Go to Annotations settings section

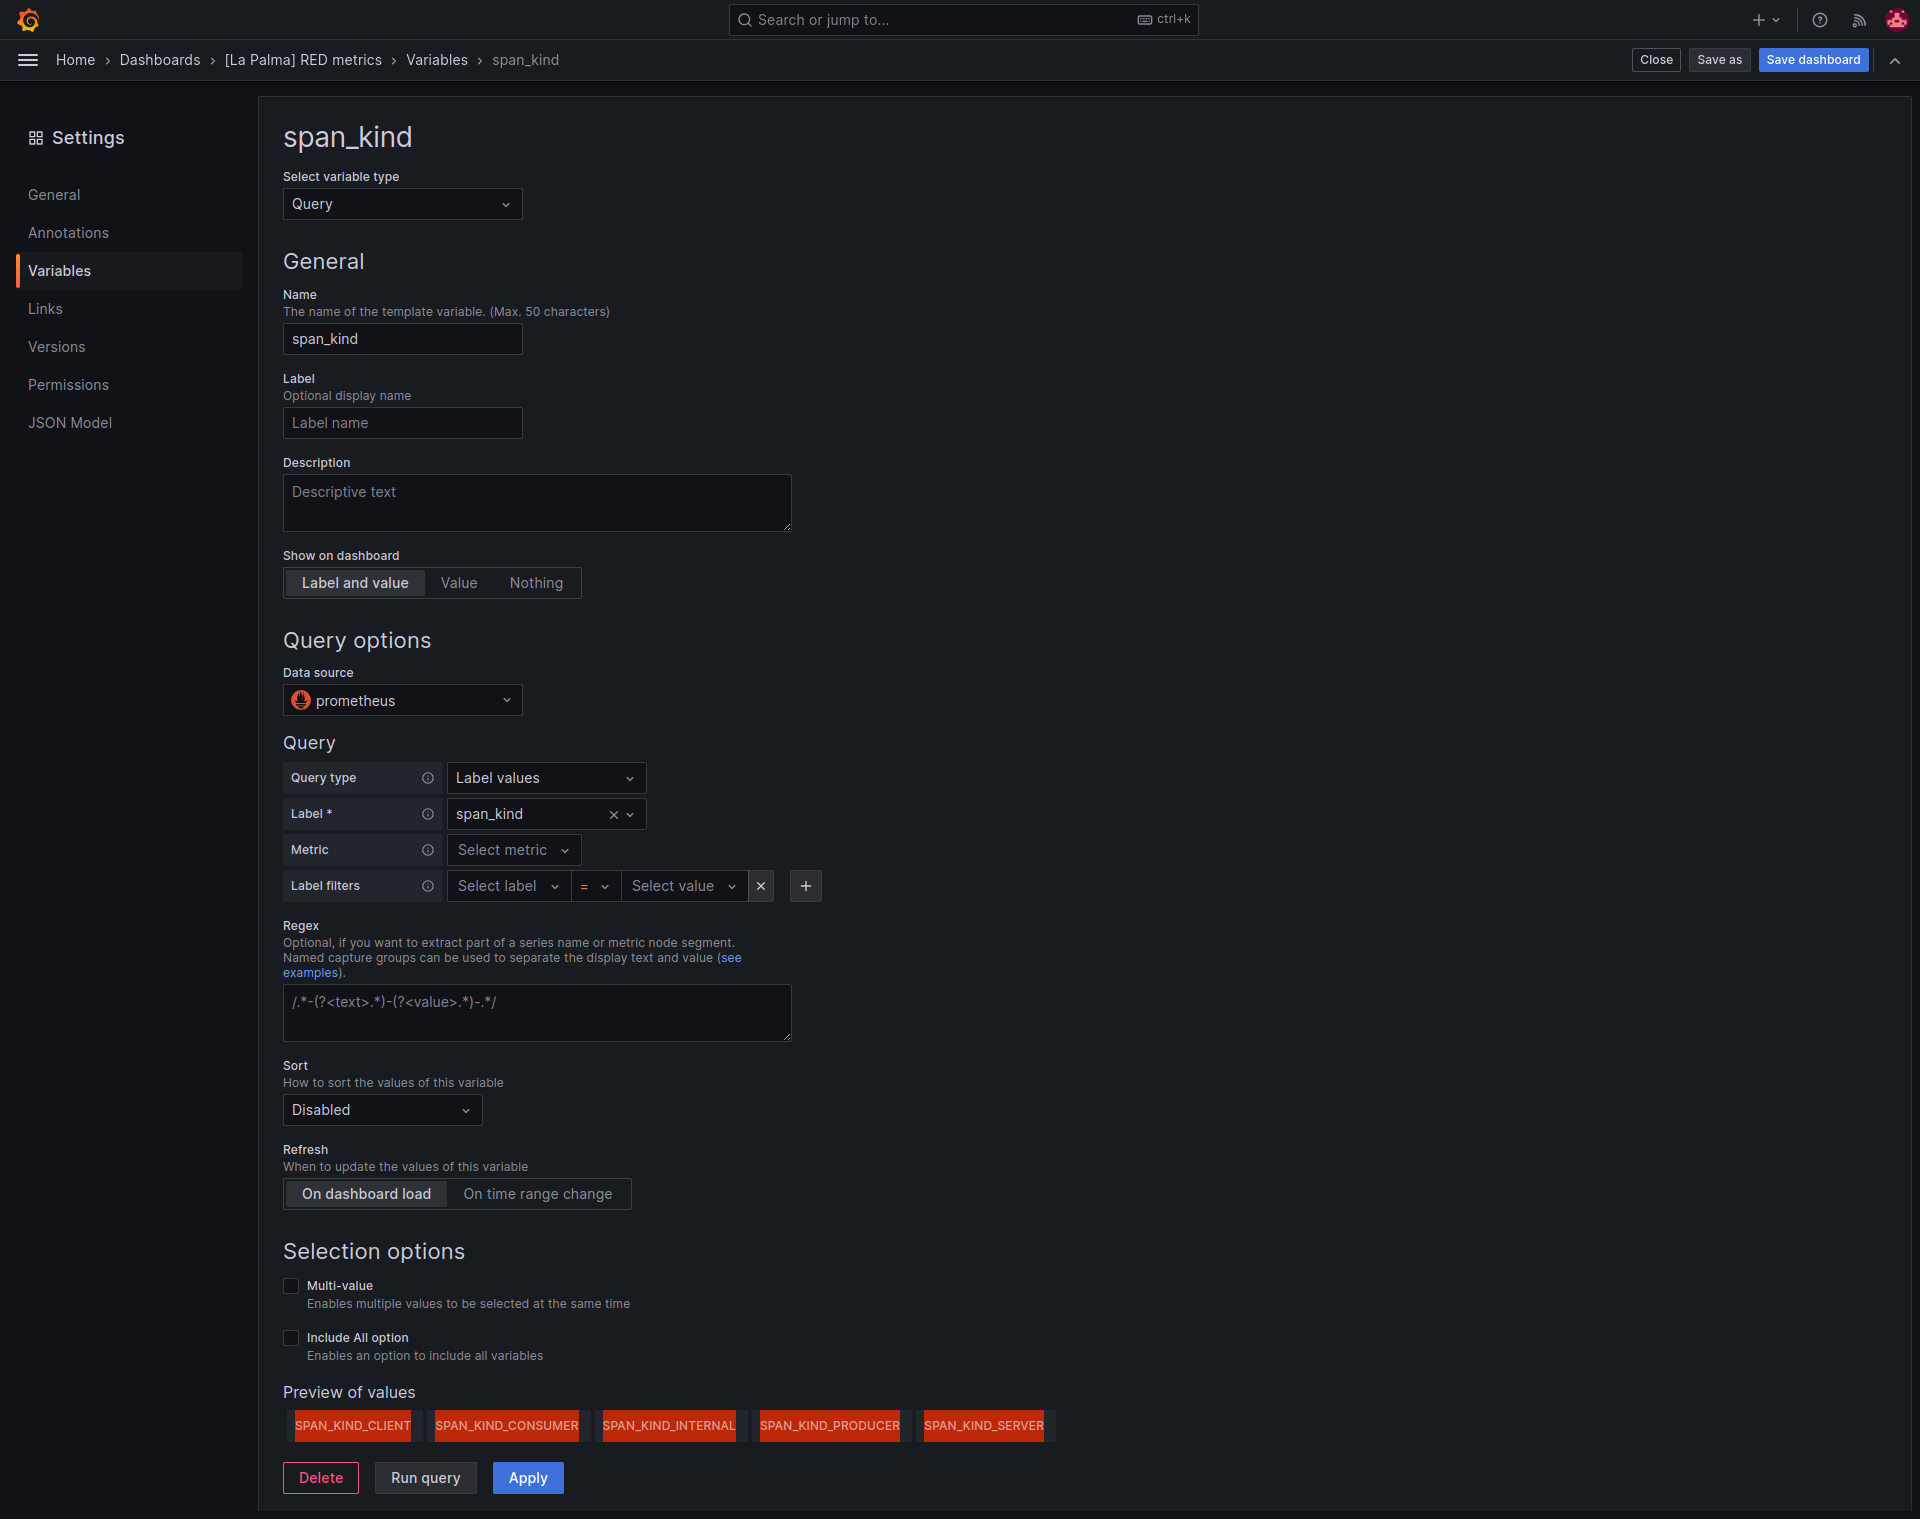tap(68, 233)
